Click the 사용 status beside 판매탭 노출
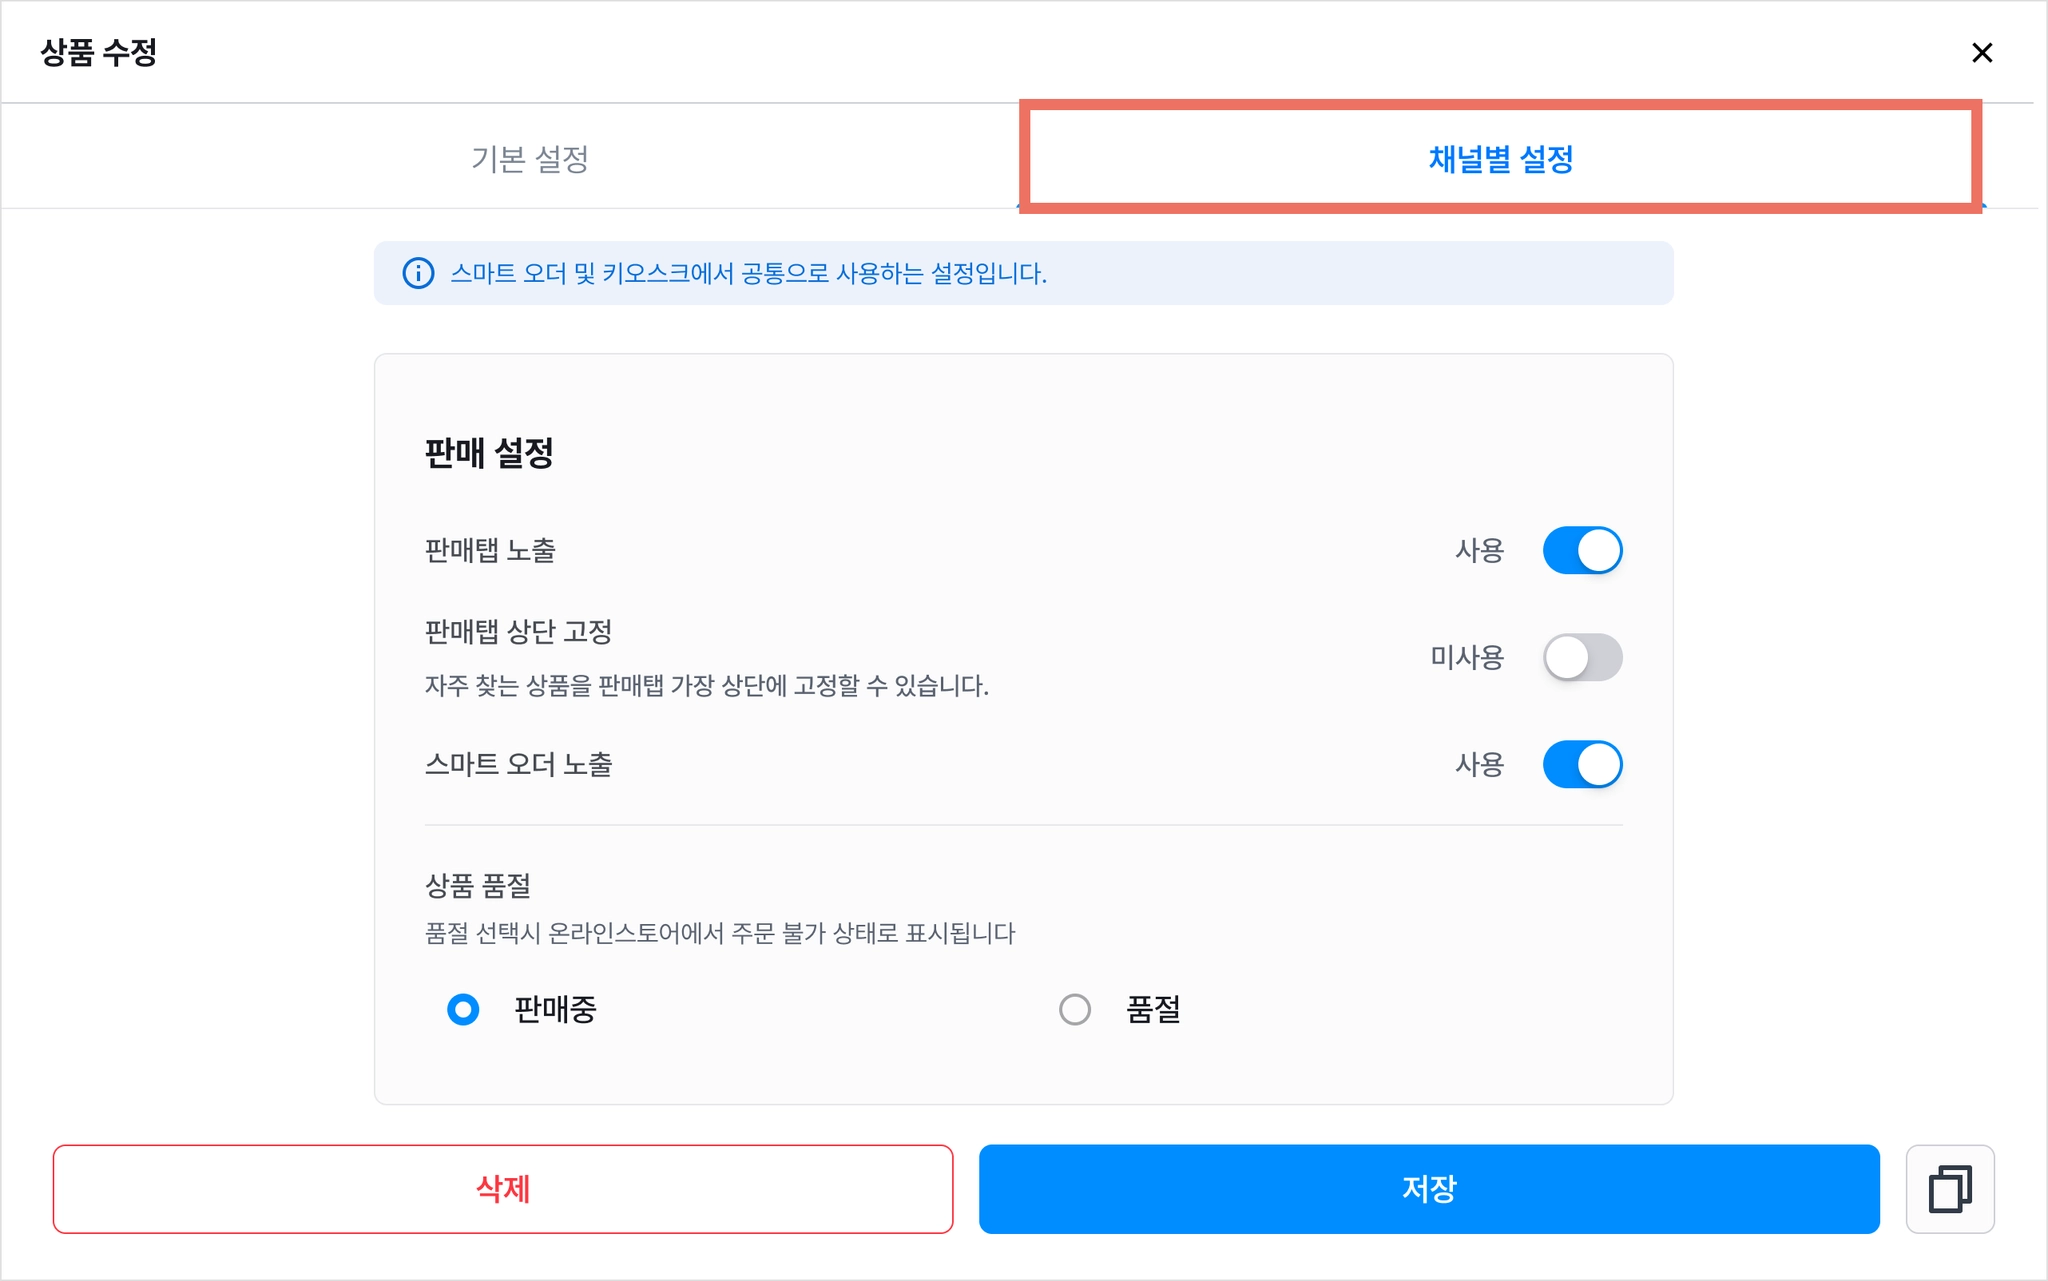The height and width of the screenshot is (1281, 2048). point(1479,550)
